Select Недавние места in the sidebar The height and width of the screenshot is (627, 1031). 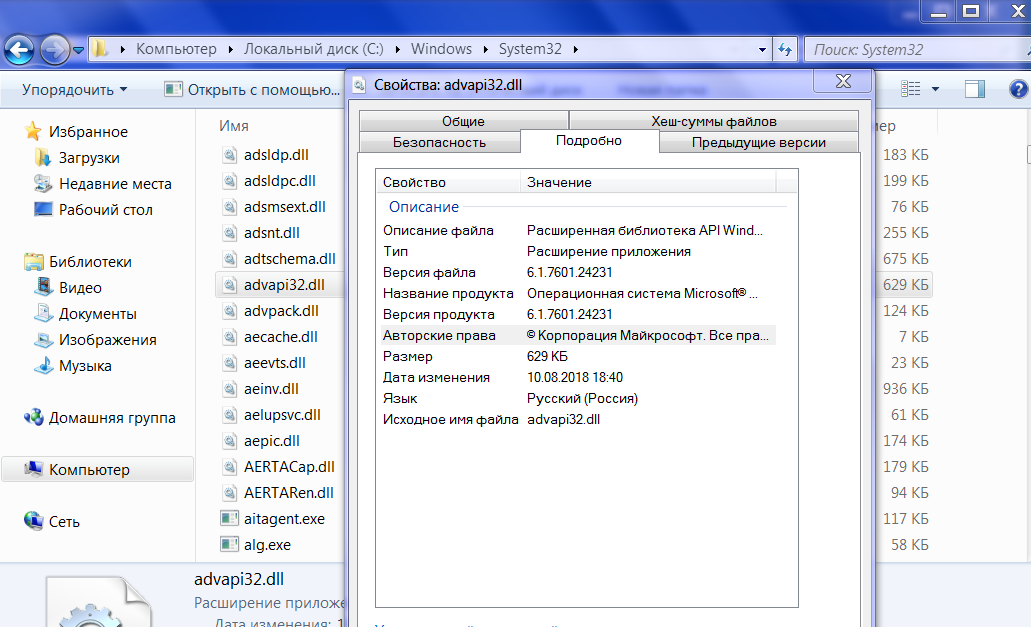tap(114, 184)
